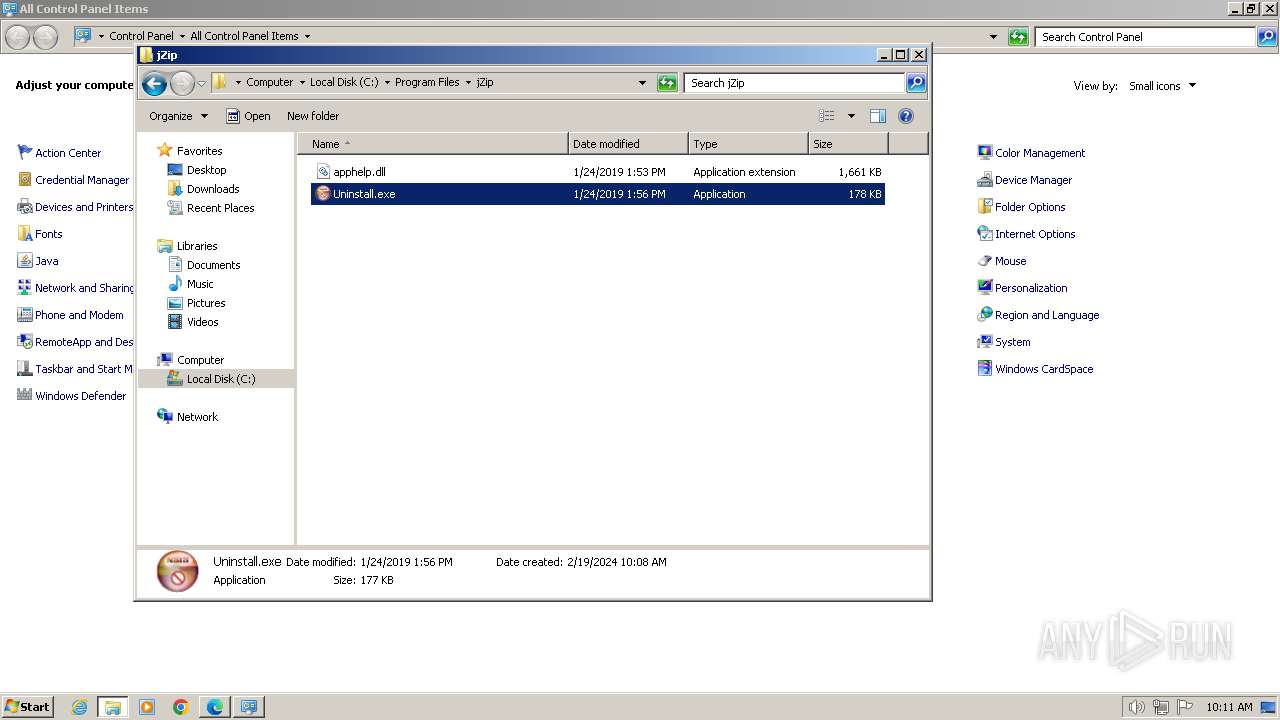Viewport: 1280px width, 720px height.
Task: Change view using the views icon
Action: 827,116
